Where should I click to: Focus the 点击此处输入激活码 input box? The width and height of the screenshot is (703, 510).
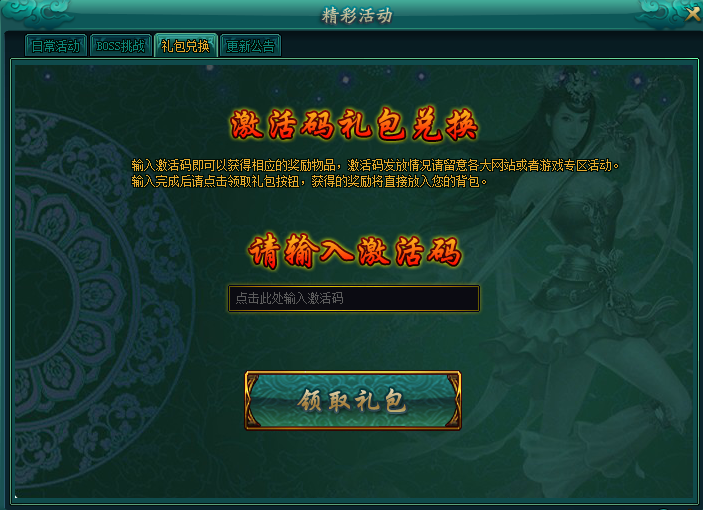354,298
